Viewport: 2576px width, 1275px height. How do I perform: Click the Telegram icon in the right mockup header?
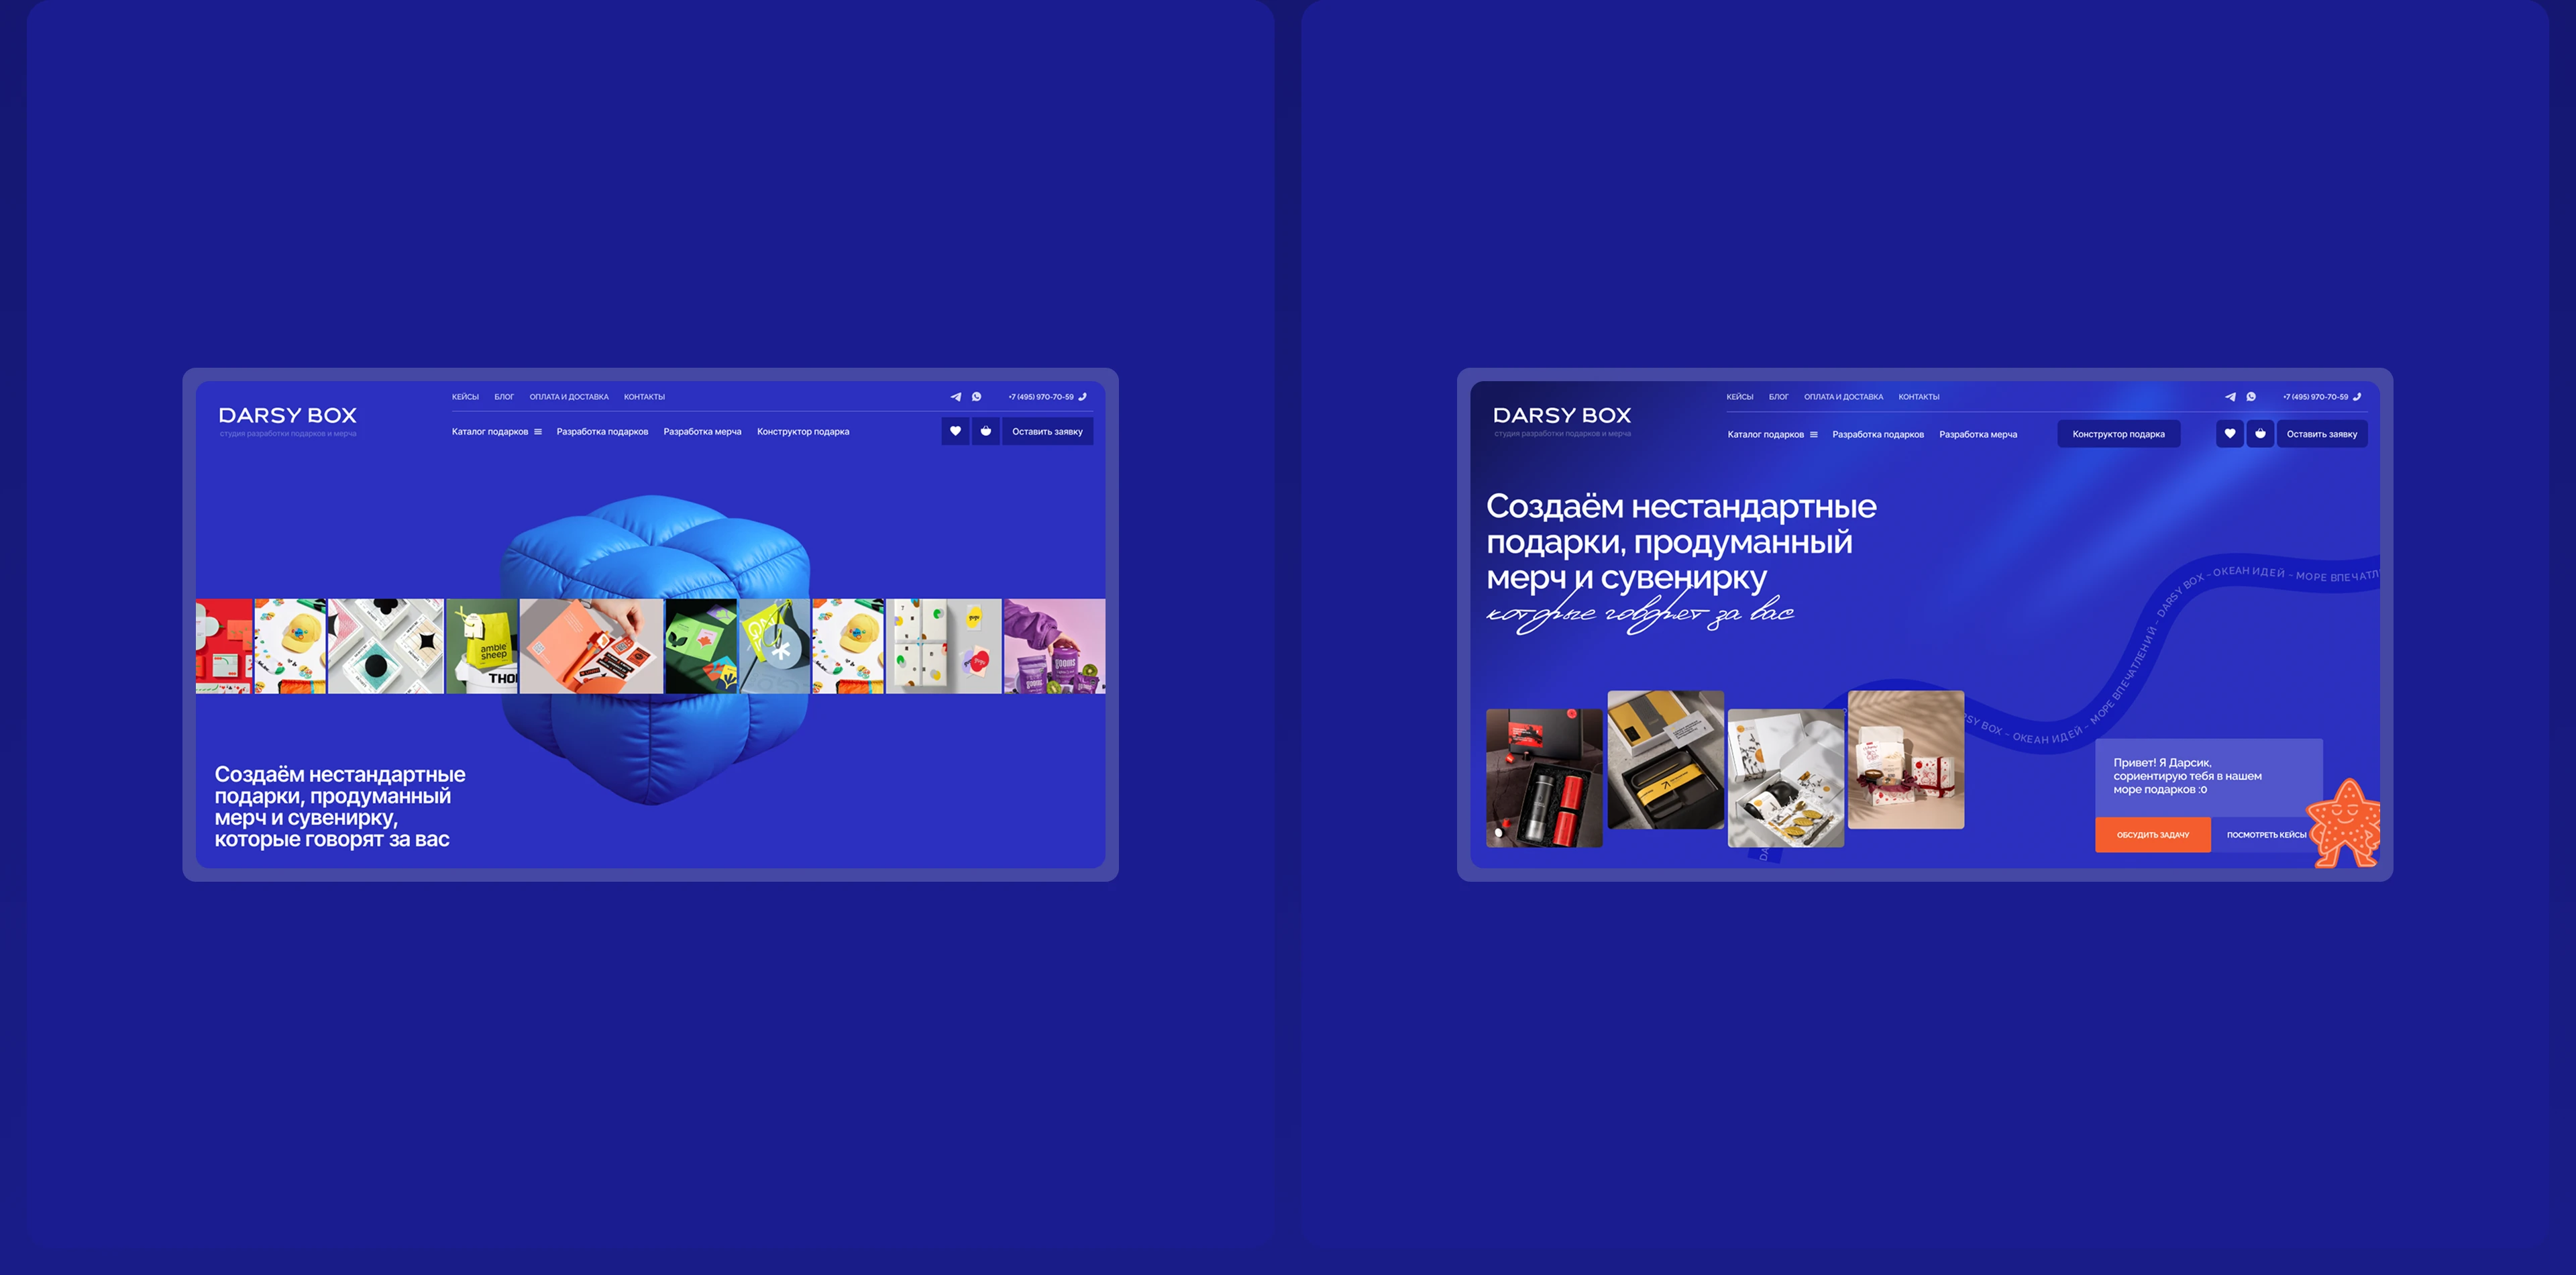(2230, 397)
